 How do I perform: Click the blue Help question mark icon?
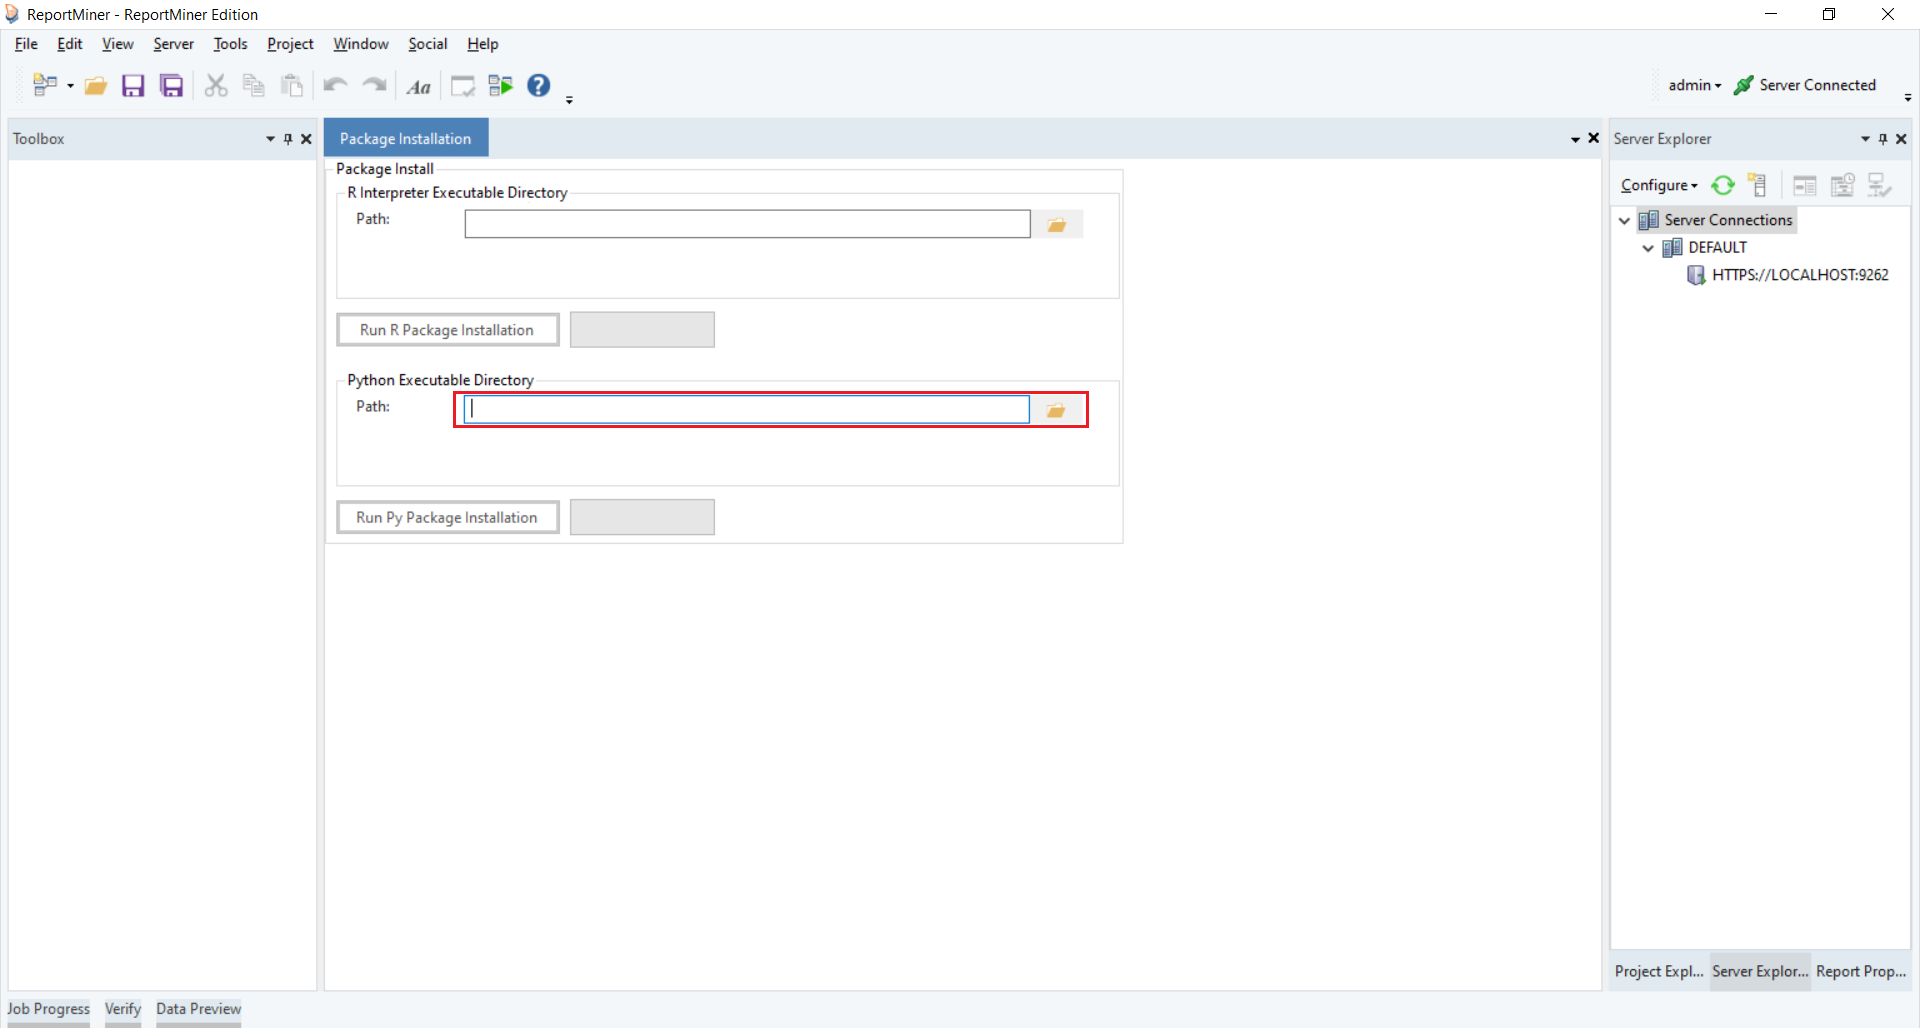pyautogui.click(x=539, y=86)
